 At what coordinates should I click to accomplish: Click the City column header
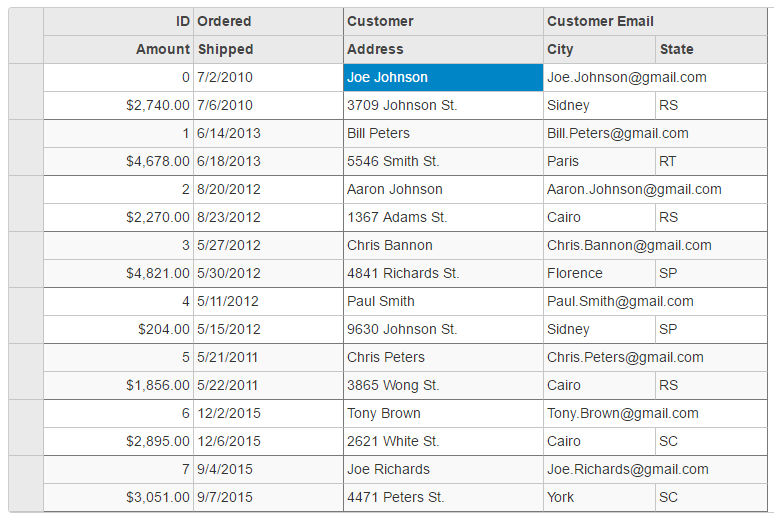point(599,49)
